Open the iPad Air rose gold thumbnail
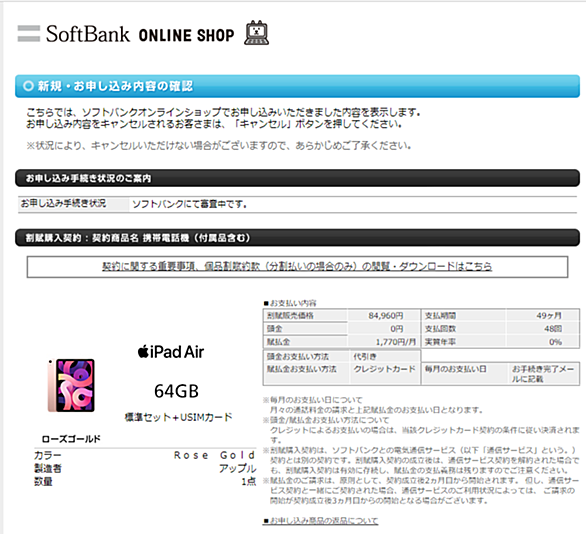 (x=71, y=385)
